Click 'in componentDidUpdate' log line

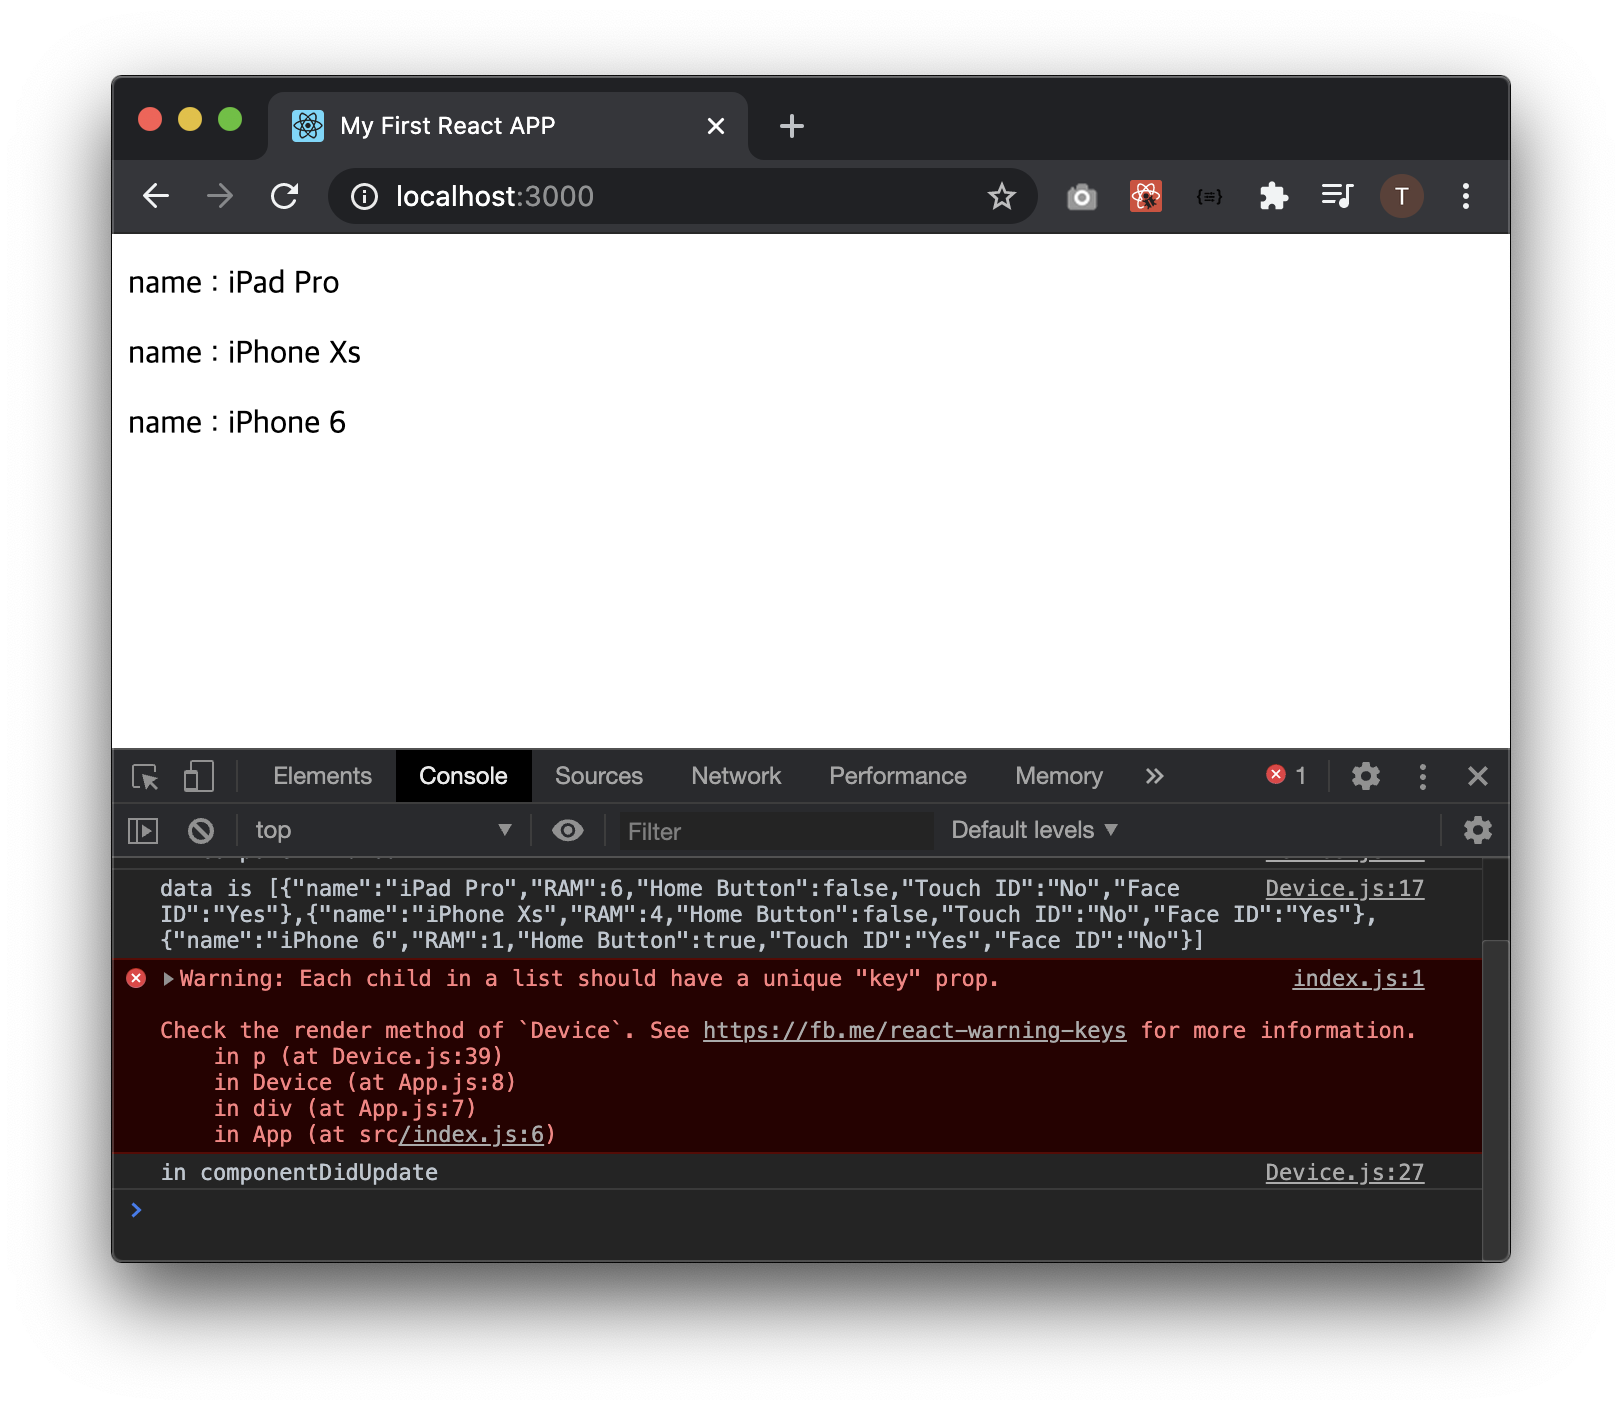point(299,1172)
